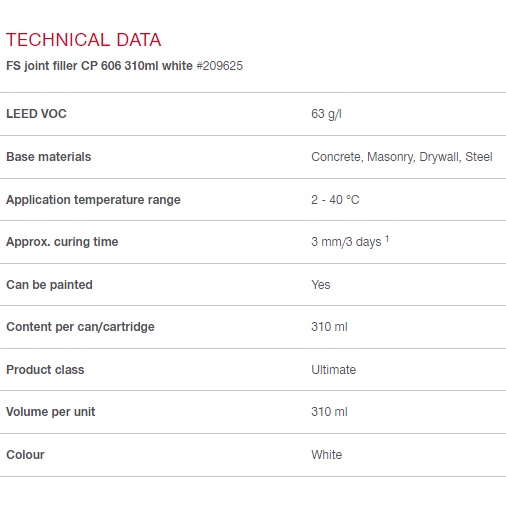Viewport: 506px width, 506px height.
Task: Click Content per can/cartridge label
Action: pos(80,327)
